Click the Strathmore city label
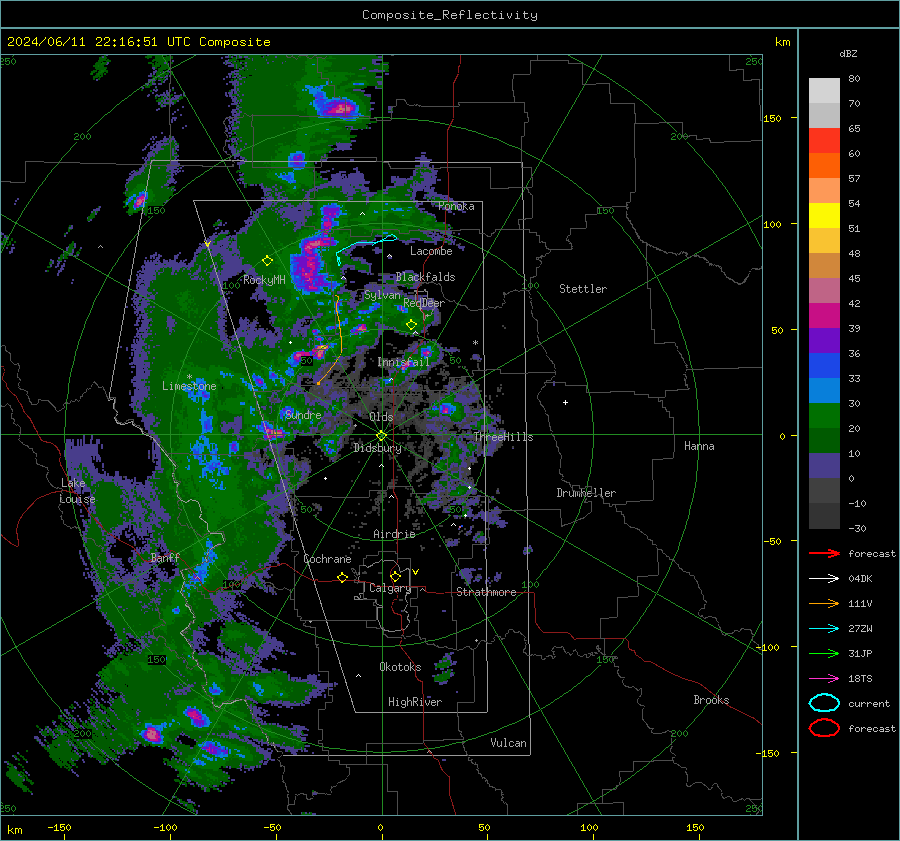900x841 pixels. [x=486, y=592]
